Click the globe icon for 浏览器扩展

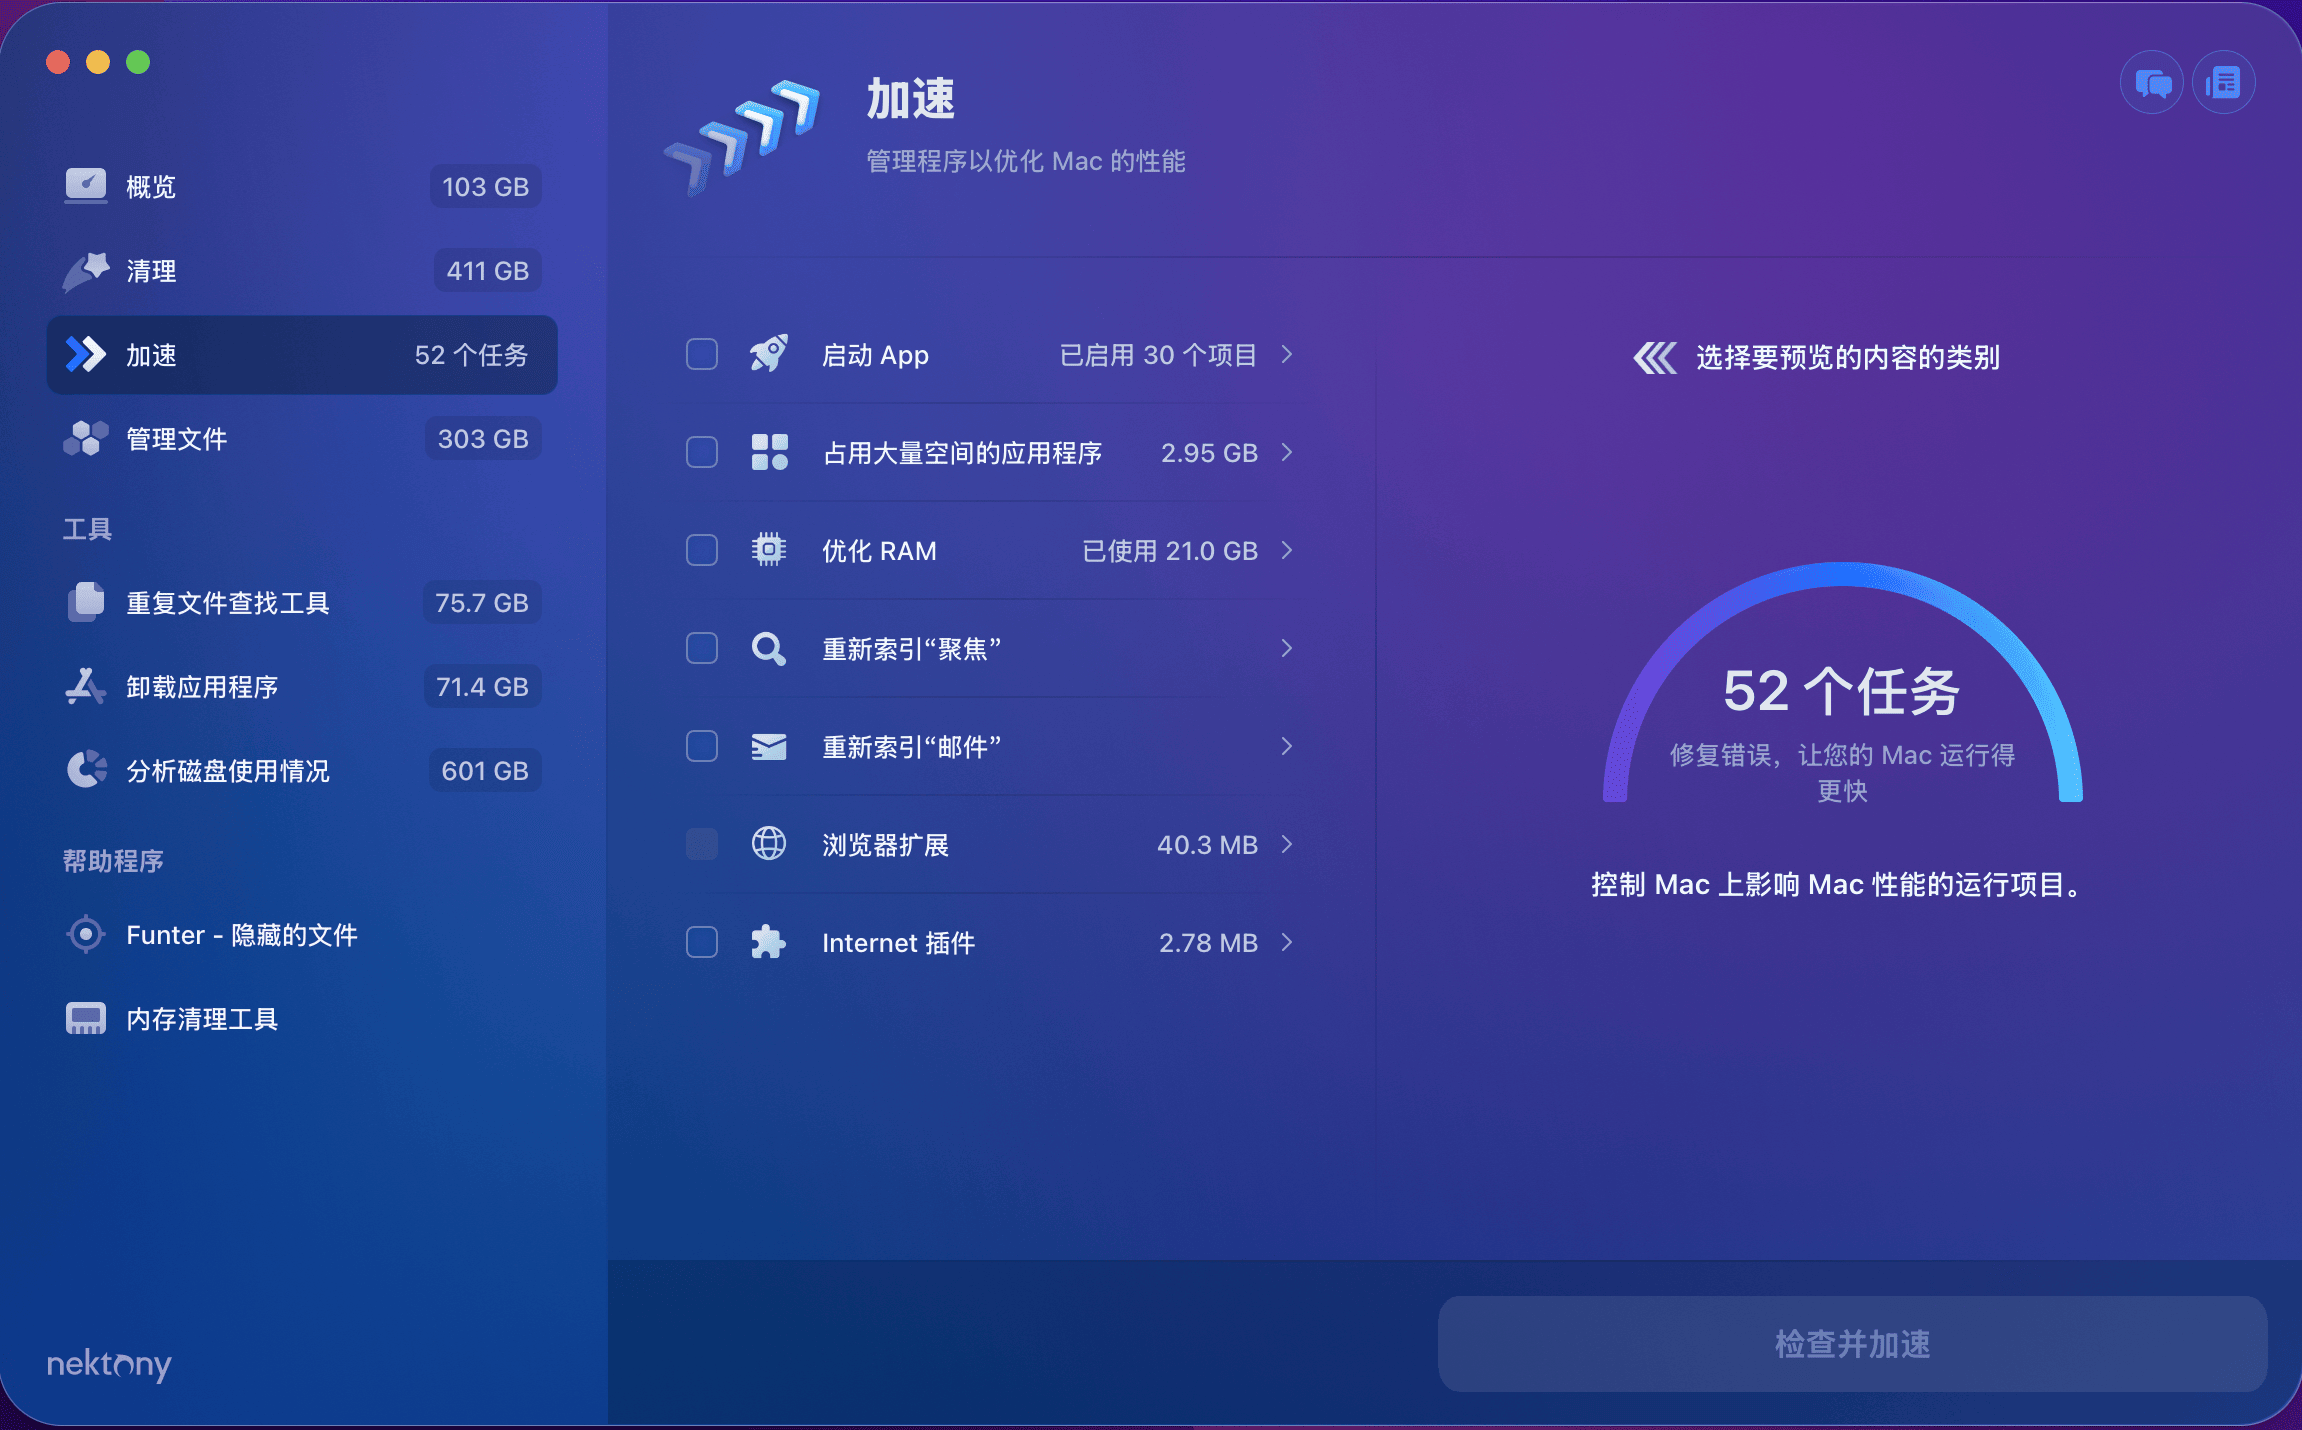click(768, 844)
